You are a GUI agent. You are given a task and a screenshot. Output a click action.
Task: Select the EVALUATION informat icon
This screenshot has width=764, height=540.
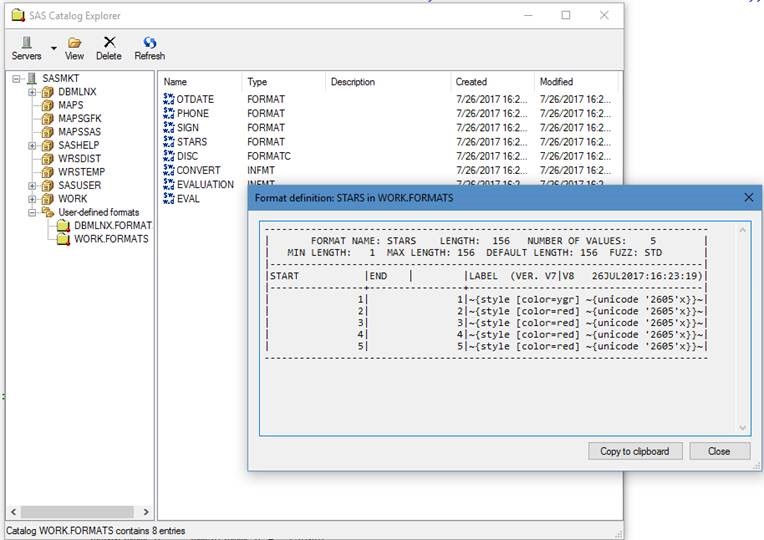tap(169, 184)
